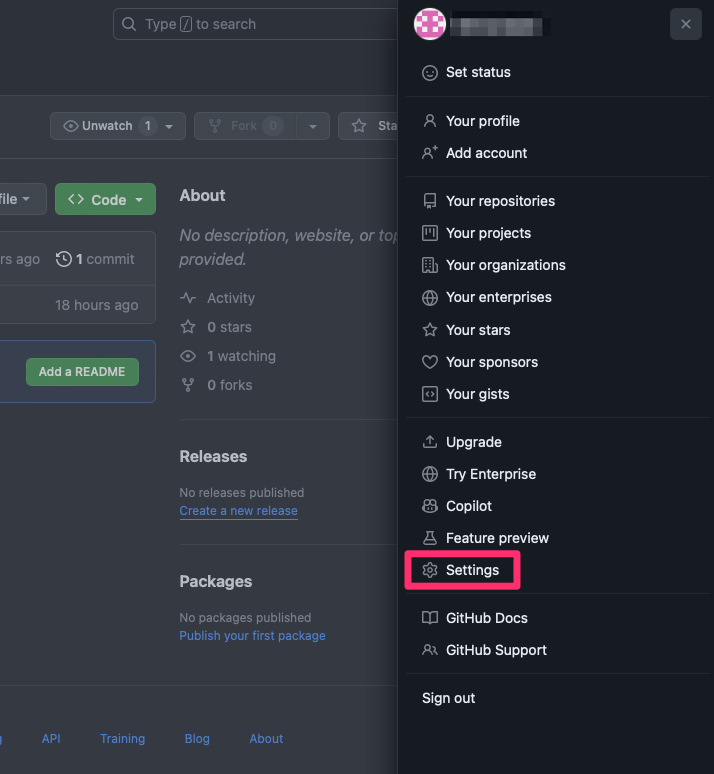The width and height of the screenshot is (714, 774).
Task: Click the beaker icon beside Feature preview
Action: coord(430,538)
